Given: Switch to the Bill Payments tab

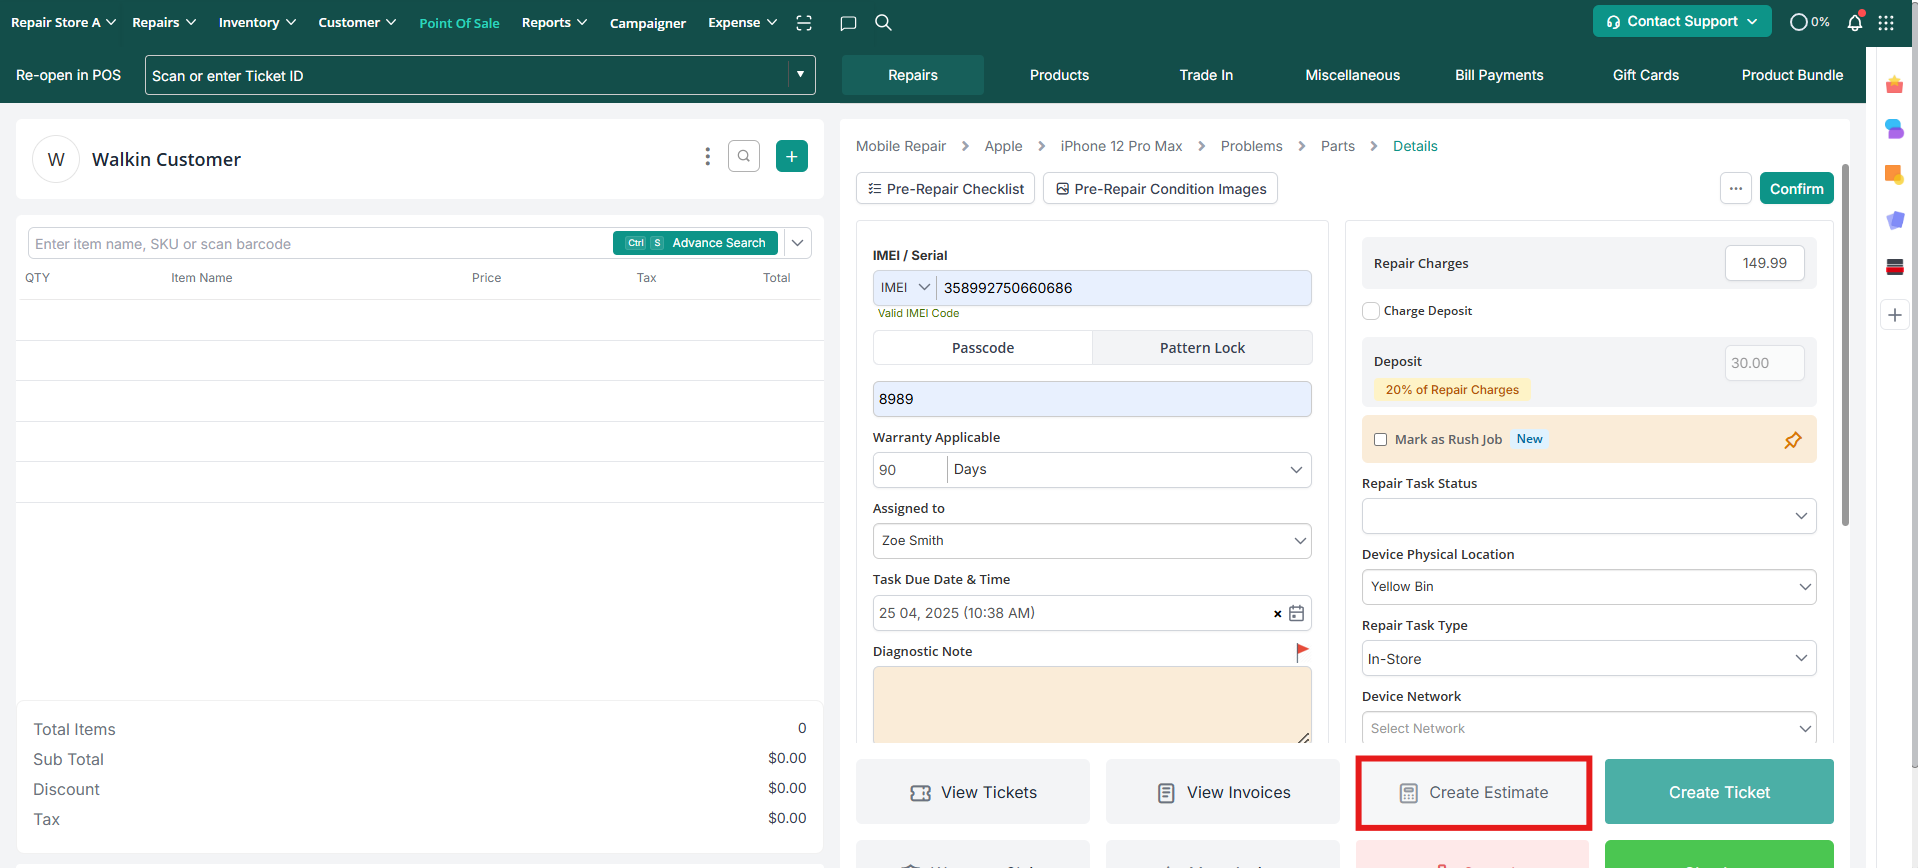Looking at the screenshot, I should click(x=1499, y=75).
